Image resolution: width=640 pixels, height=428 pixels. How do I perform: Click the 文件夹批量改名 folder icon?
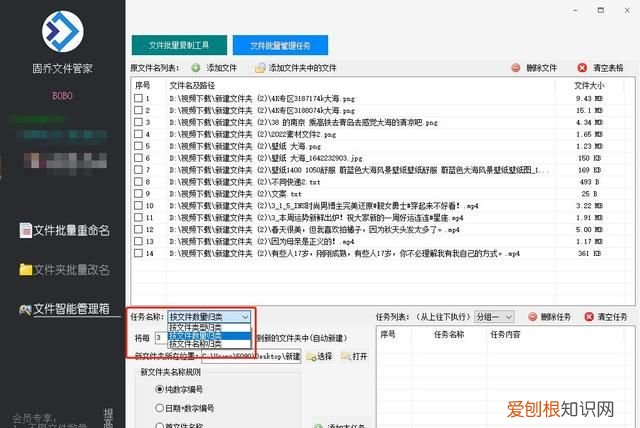coord(26,270)
